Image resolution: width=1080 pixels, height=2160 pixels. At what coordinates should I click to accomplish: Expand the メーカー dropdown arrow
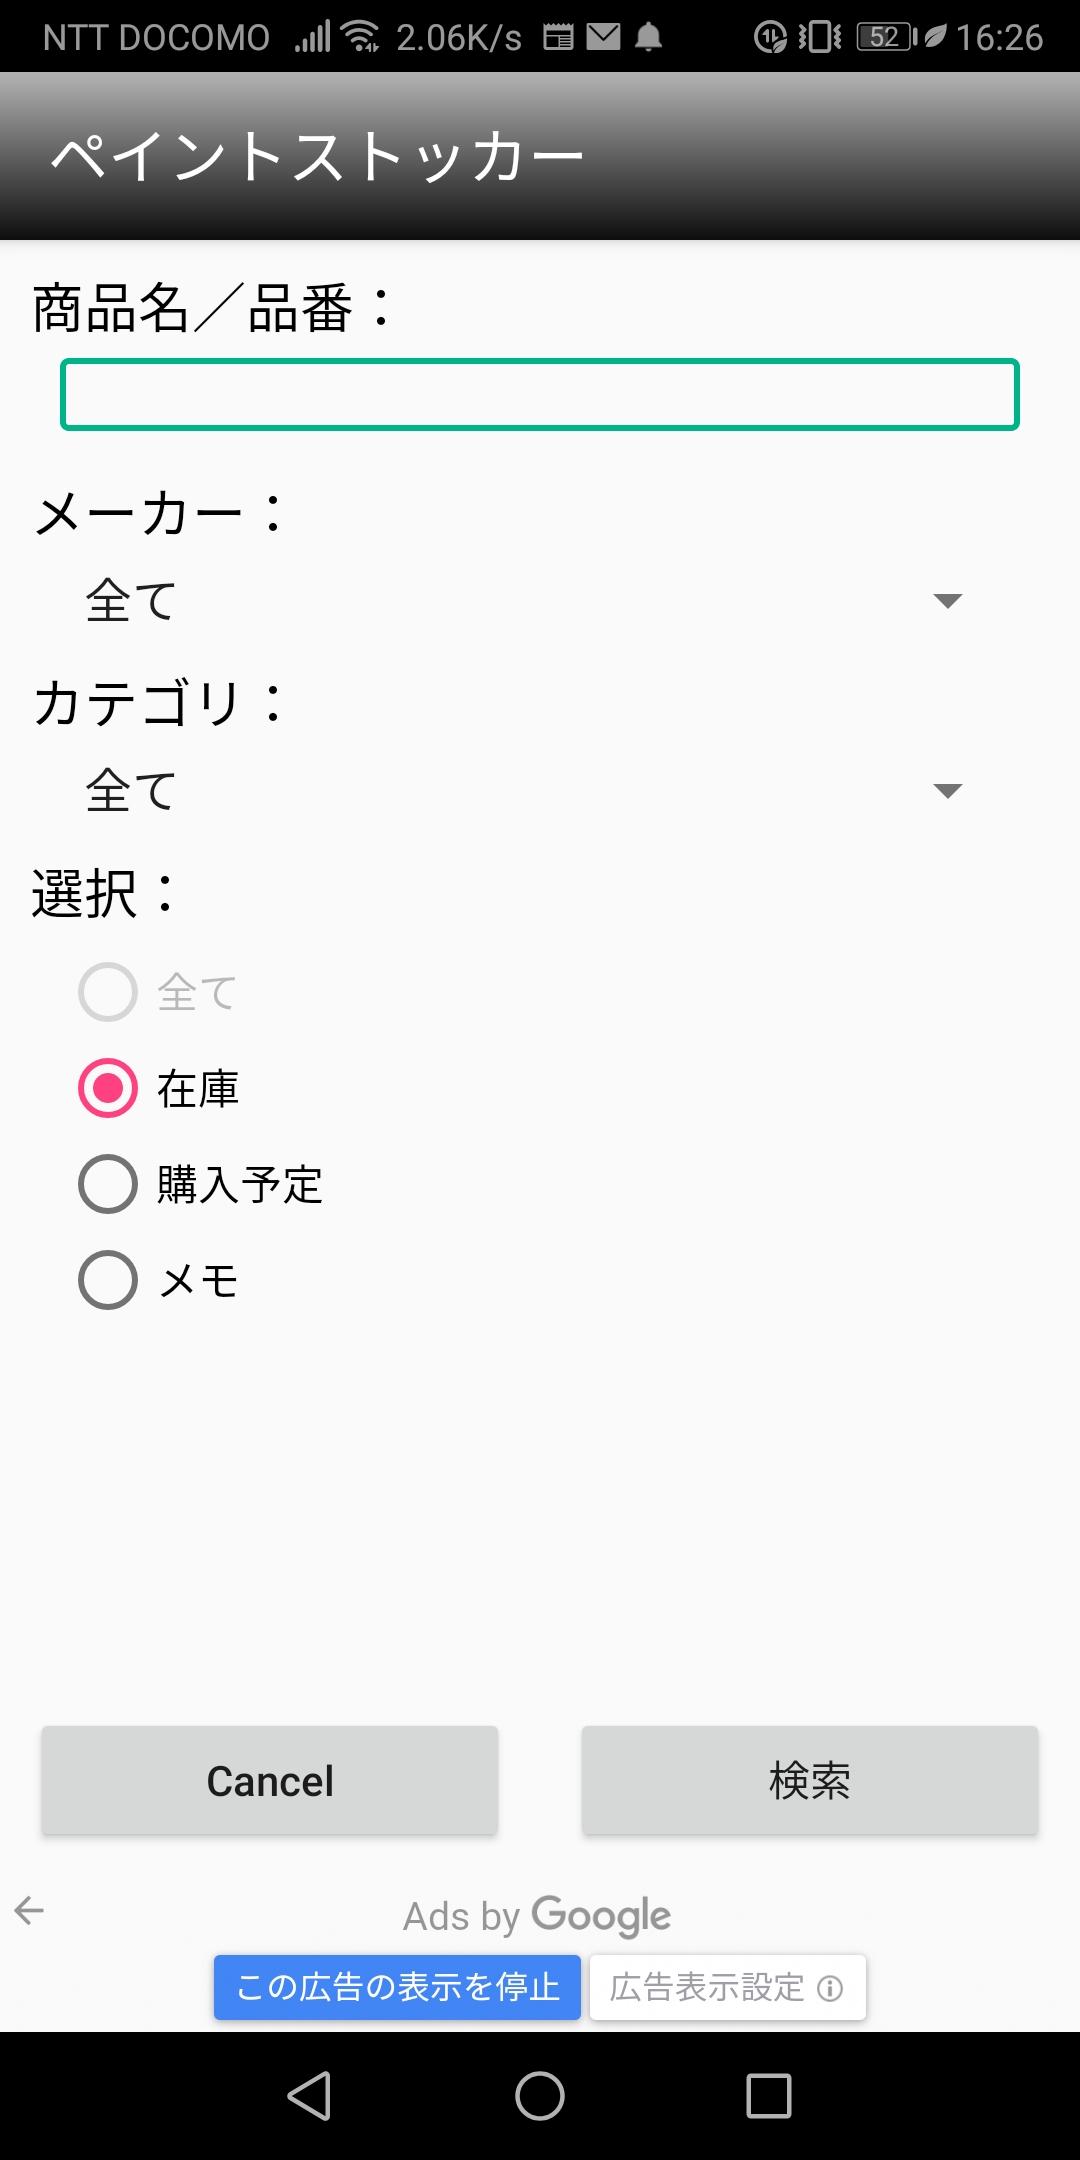point(947,601)
